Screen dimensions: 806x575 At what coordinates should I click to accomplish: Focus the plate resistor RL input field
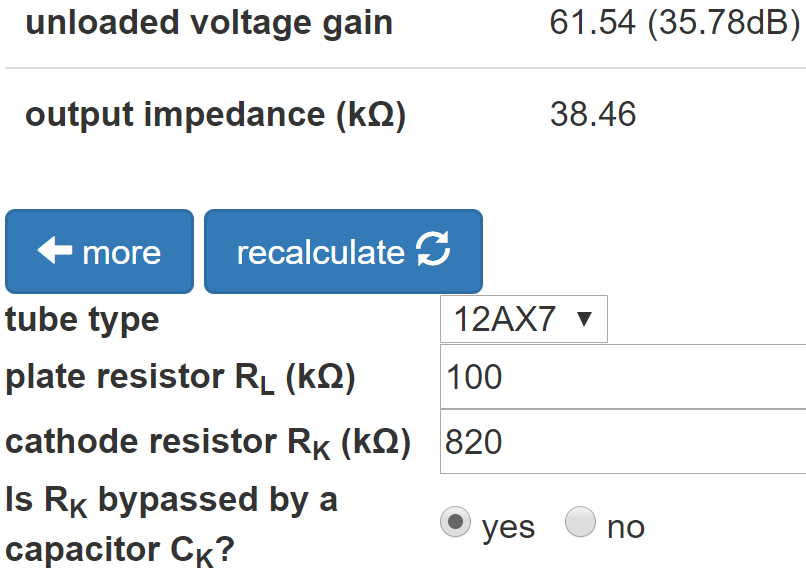[623, 377]
